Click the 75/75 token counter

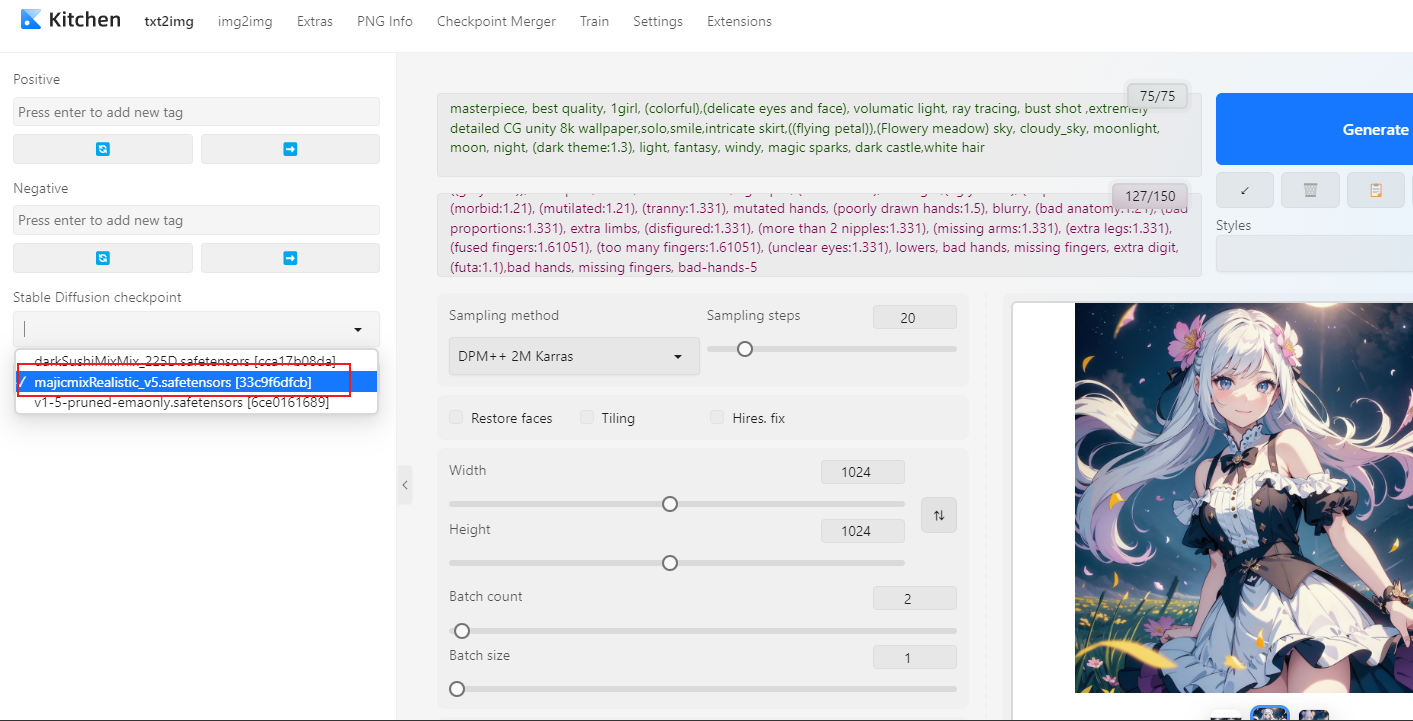(x=1157, y=96)
